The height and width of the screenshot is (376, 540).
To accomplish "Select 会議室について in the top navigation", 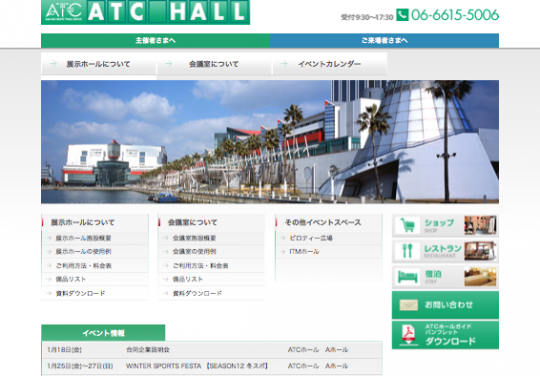I will point(214,64).
